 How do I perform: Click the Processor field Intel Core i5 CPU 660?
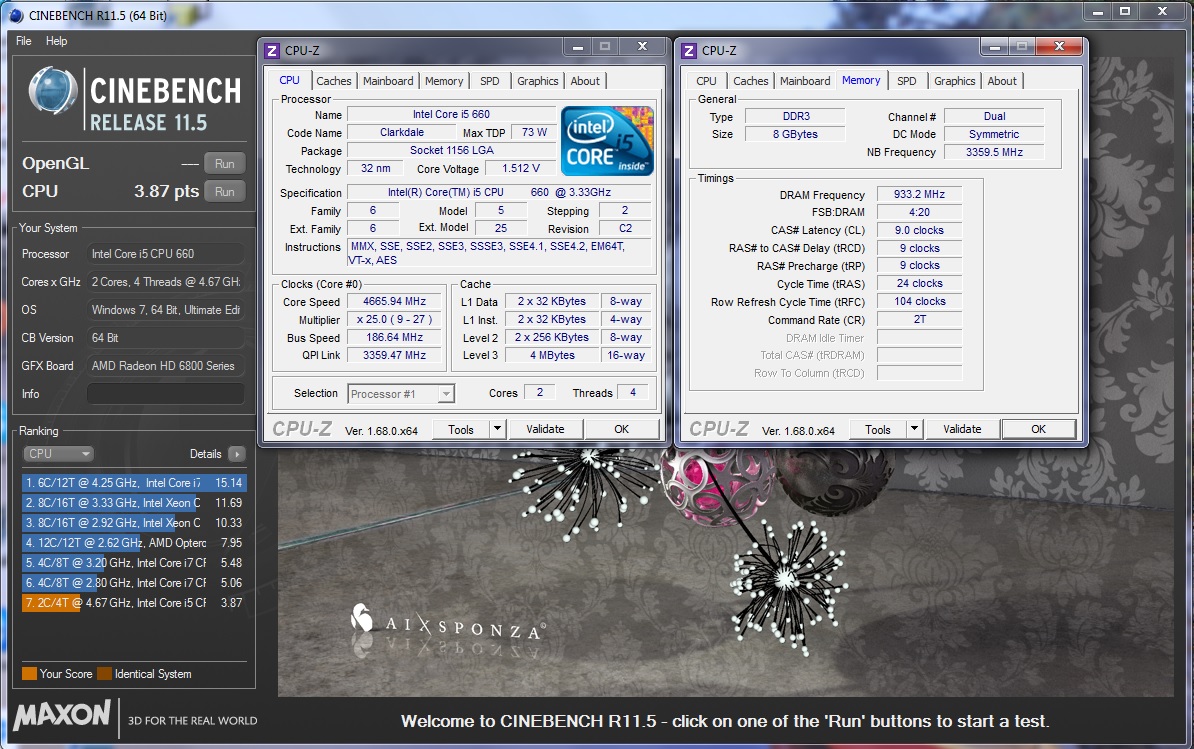165,253
